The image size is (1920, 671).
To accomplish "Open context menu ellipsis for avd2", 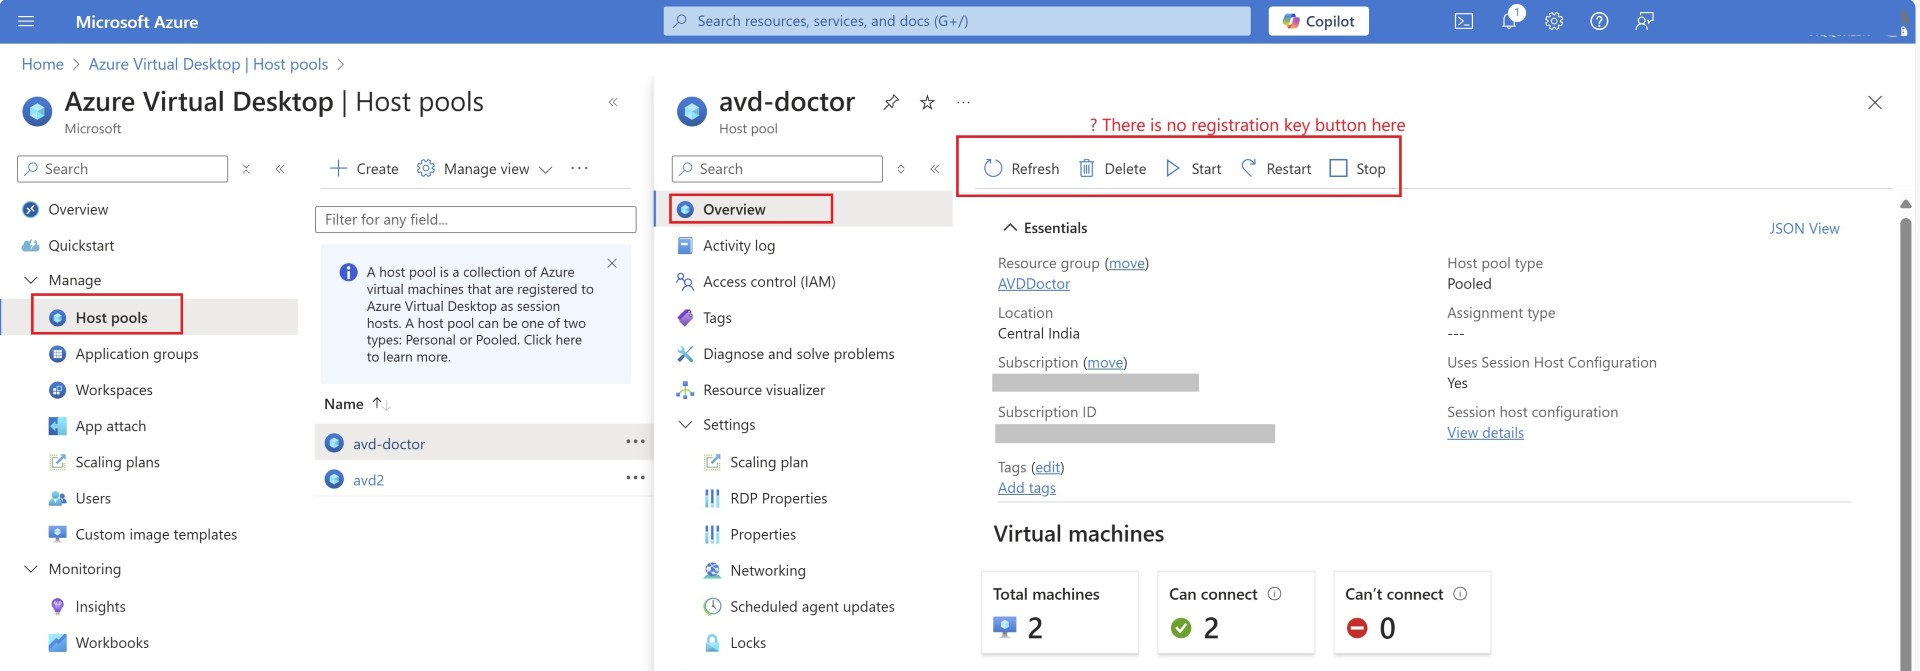I will pyautogui.click(x=635, y=477).
